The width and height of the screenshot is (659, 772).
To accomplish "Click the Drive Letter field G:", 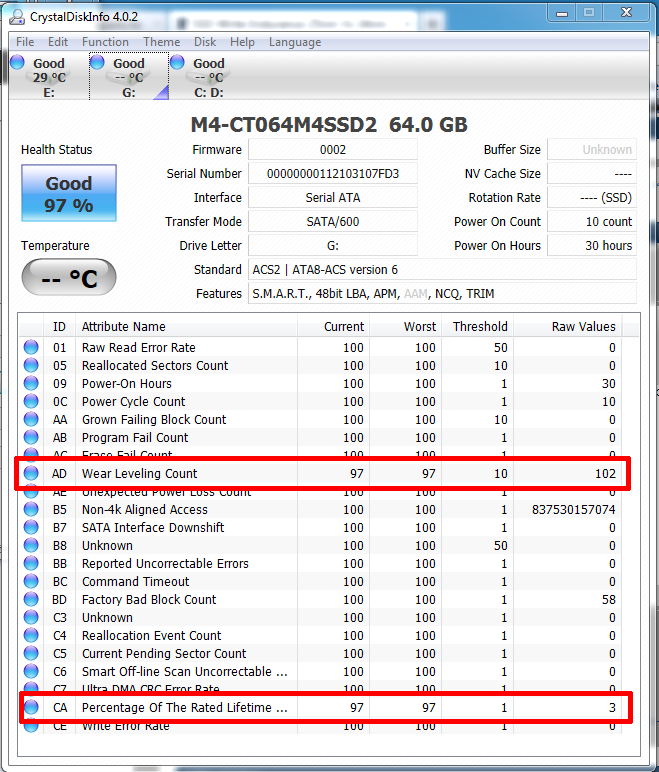I will [333, 245].
